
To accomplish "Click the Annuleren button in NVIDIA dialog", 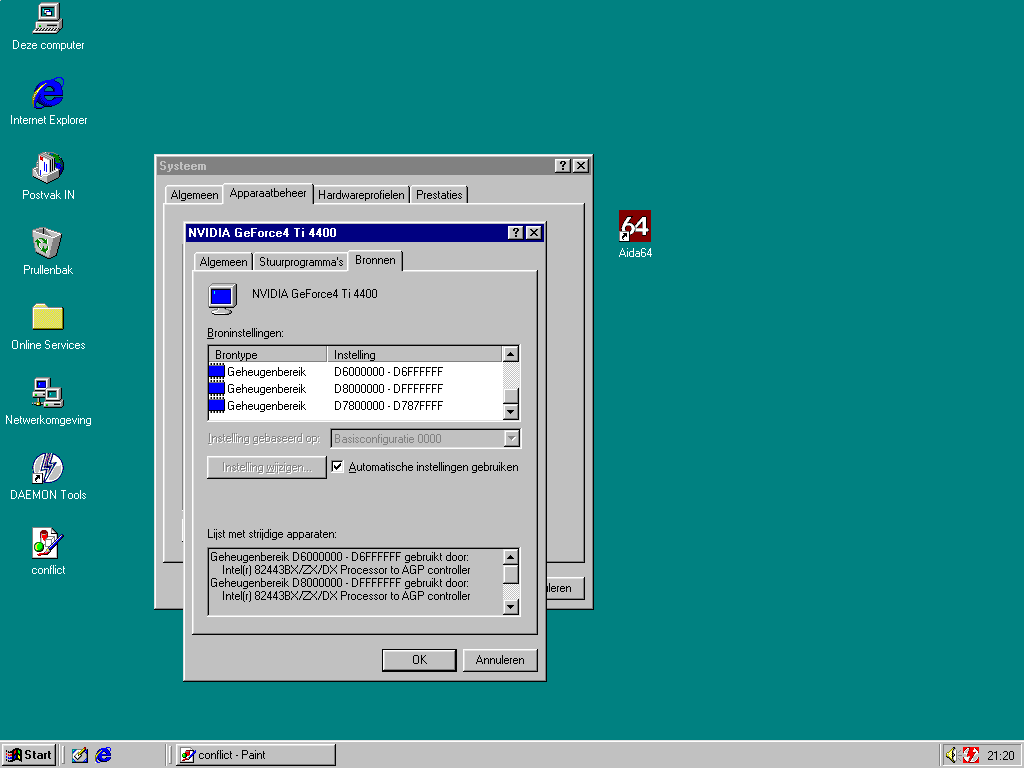I will (x=500, y=660).
